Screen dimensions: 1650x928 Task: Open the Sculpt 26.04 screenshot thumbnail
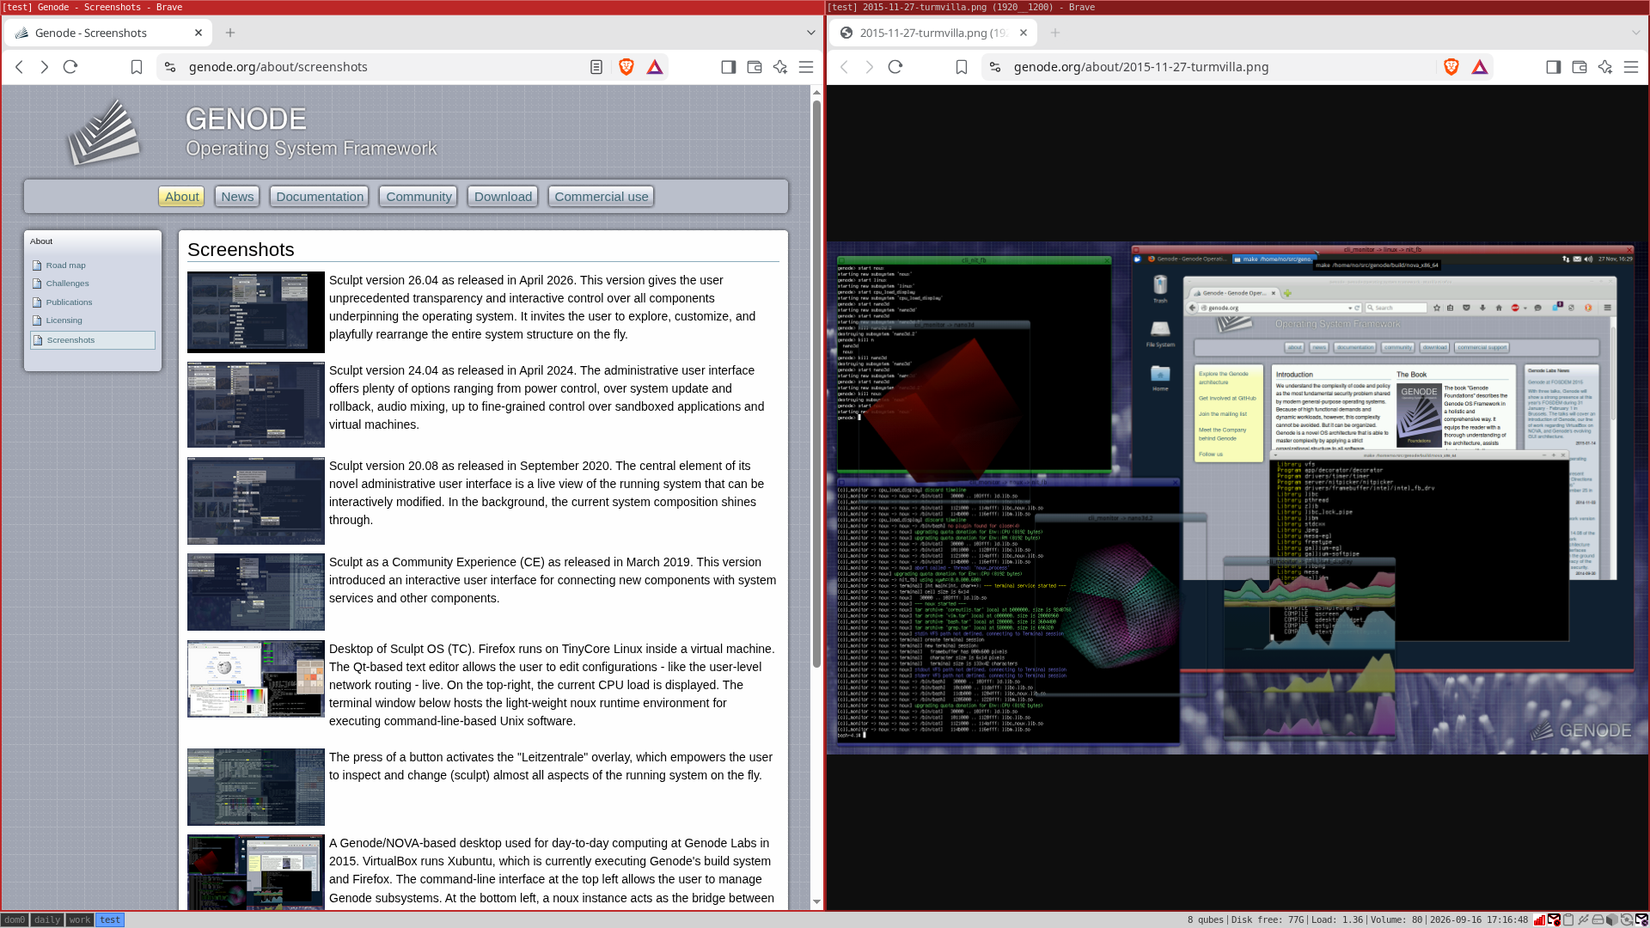256,312
